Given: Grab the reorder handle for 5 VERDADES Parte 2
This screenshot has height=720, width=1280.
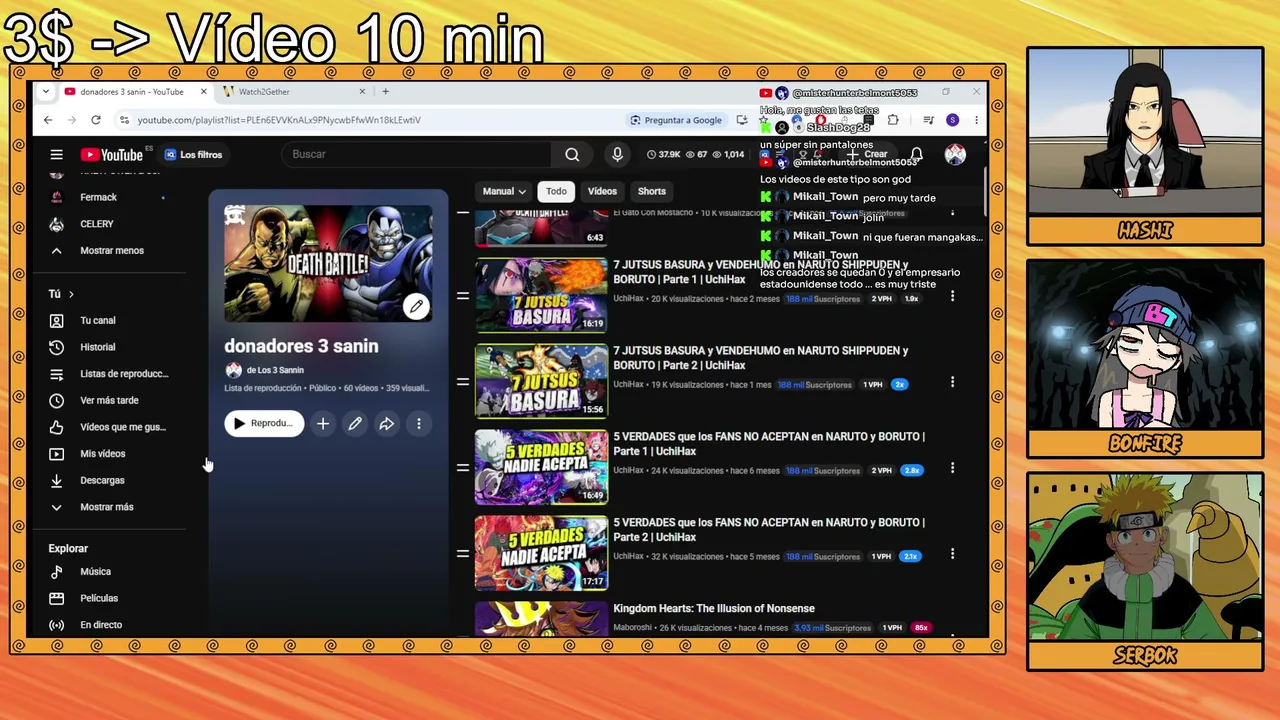Looking at the screenshot, I should pos(463,554).
